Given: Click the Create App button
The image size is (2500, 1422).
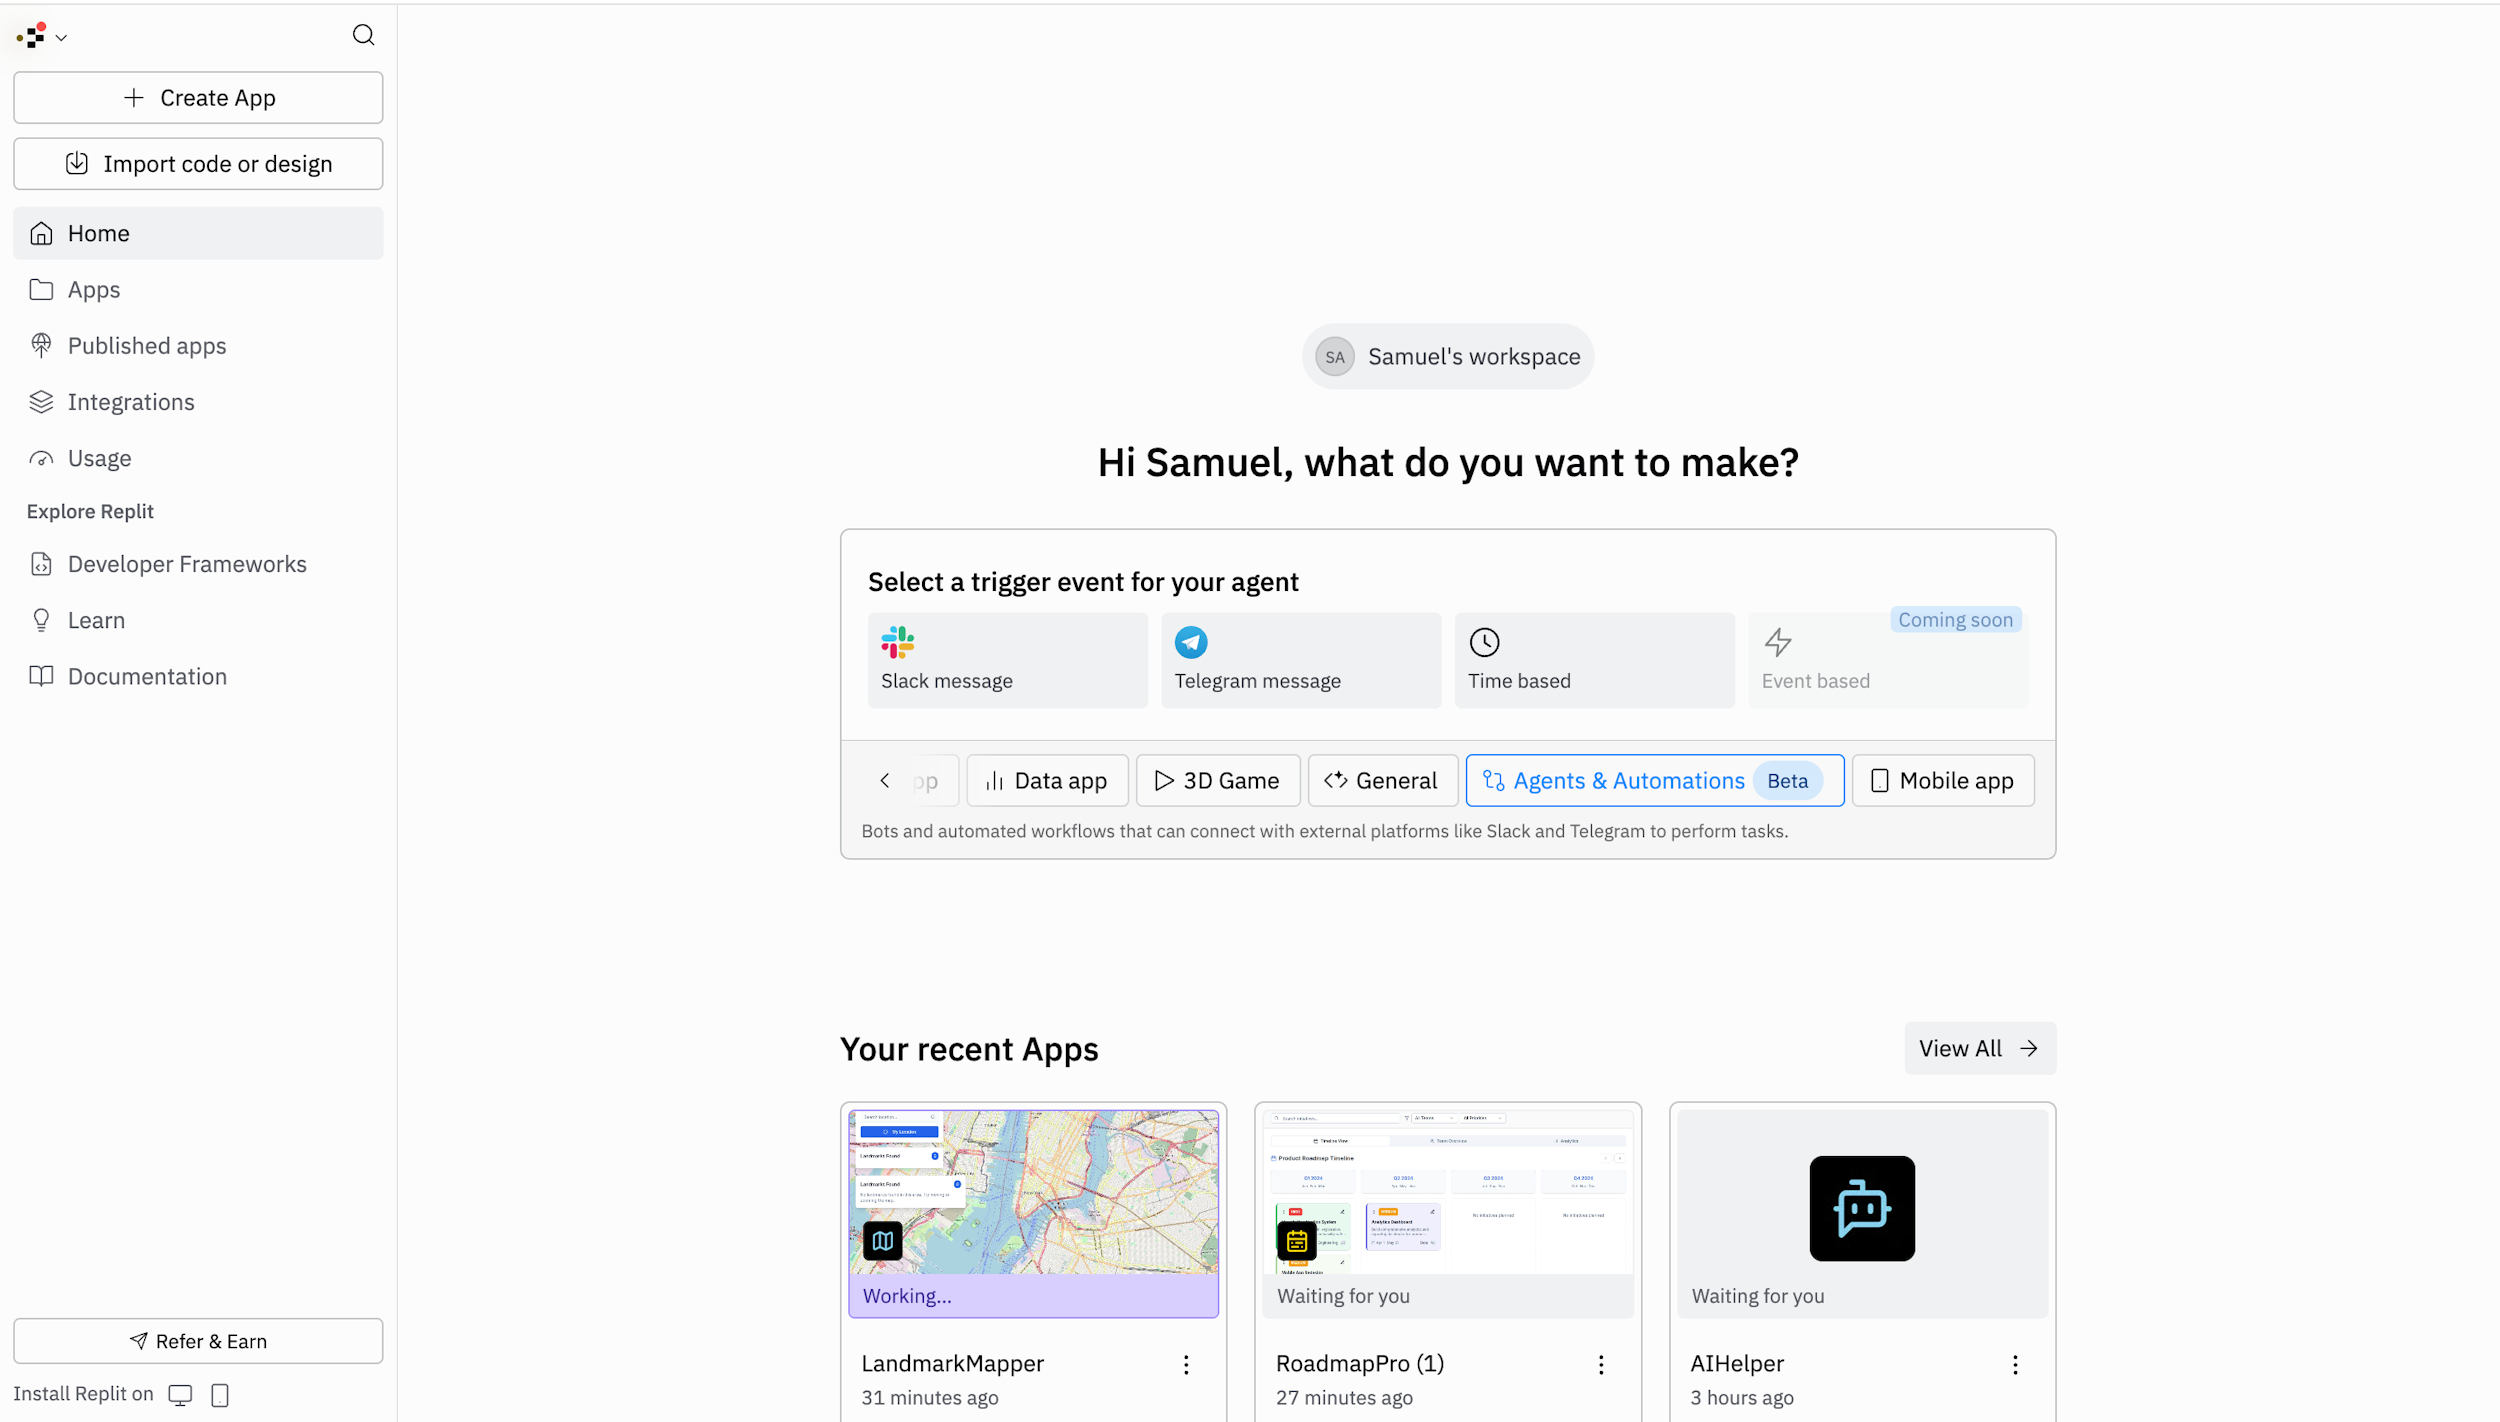Looking at the screenshot, I should pos(197,97).
